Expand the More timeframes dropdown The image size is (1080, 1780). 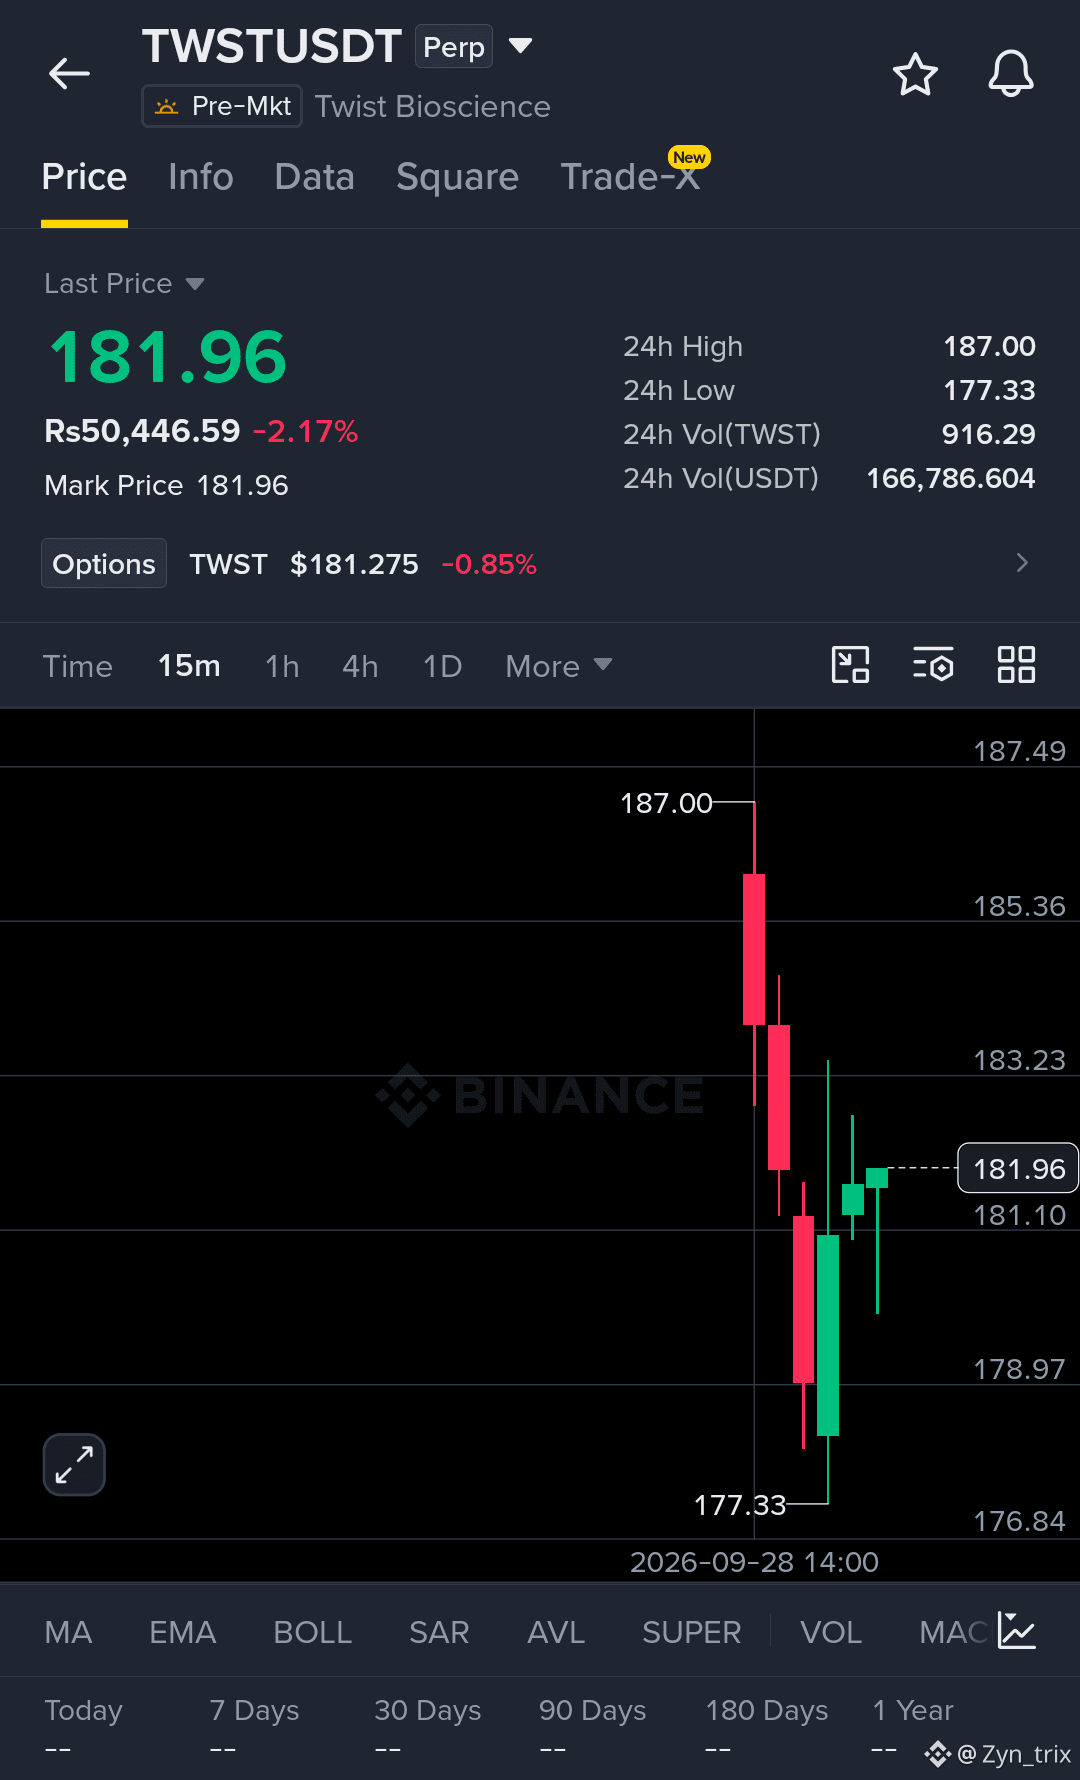558,666
